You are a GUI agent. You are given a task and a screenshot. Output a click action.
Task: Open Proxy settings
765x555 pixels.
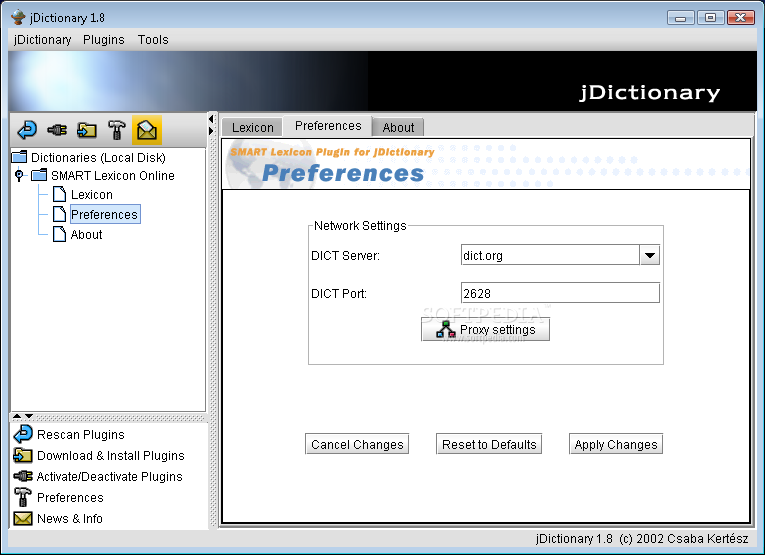click(x=485, y=329)
